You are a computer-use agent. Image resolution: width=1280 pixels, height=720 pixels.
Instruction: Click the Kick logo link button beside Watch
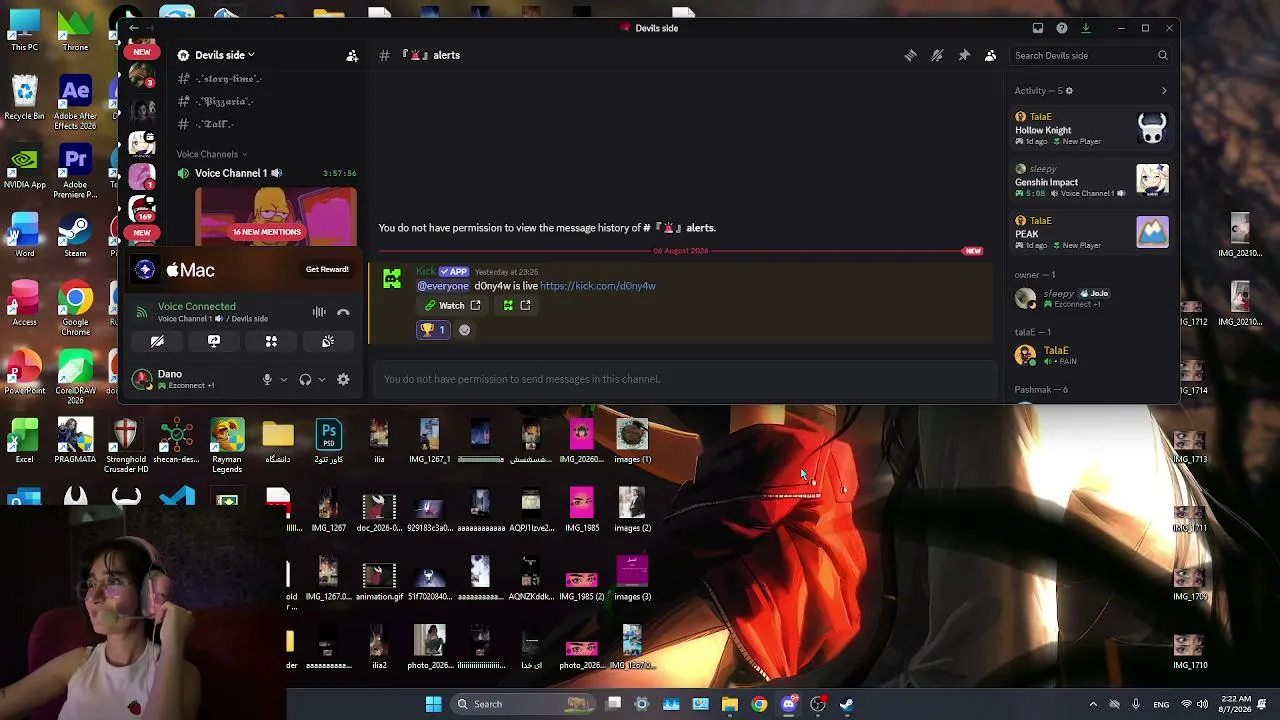pyautogui.click(x=516, y=306)
